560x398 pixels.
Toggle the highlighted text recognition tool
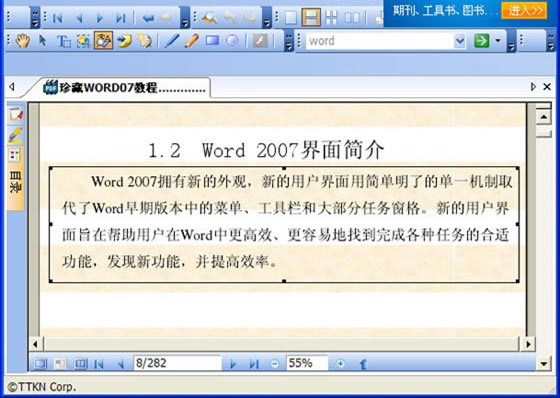(104, 40)
